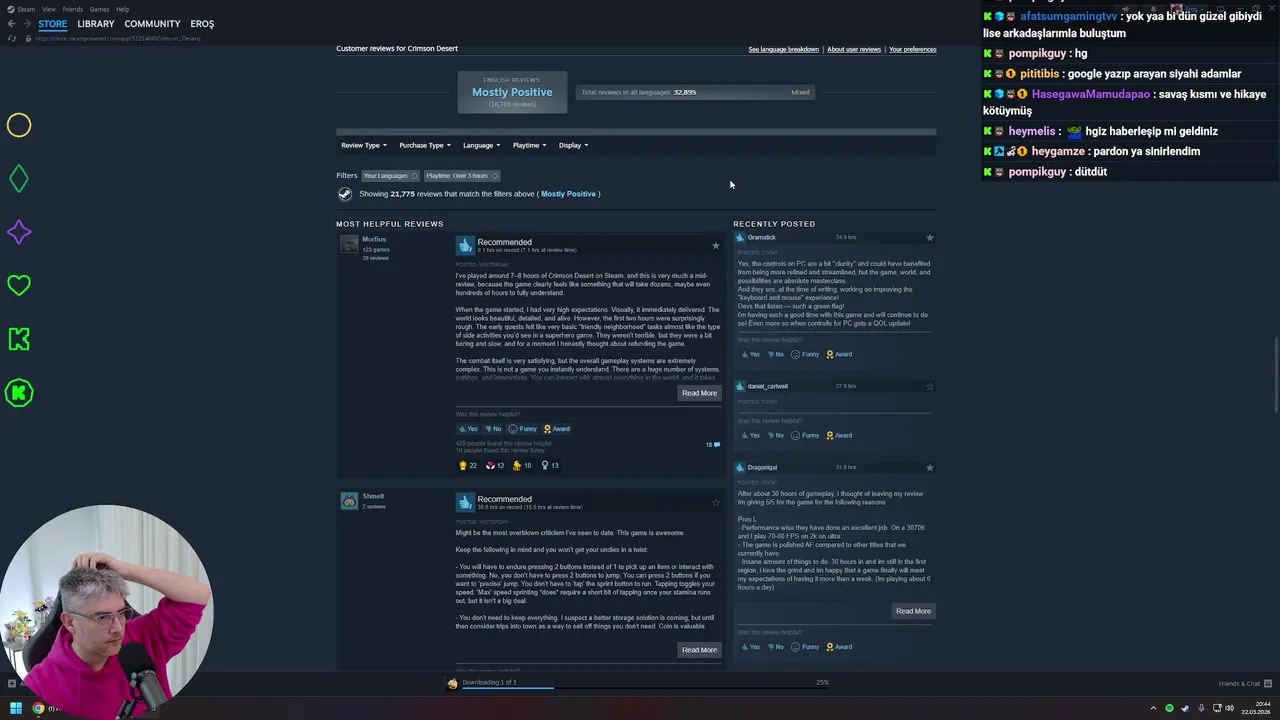
Task: Open the LIBRARY tab
Action: pyautogui.click(x=96, y=23)
